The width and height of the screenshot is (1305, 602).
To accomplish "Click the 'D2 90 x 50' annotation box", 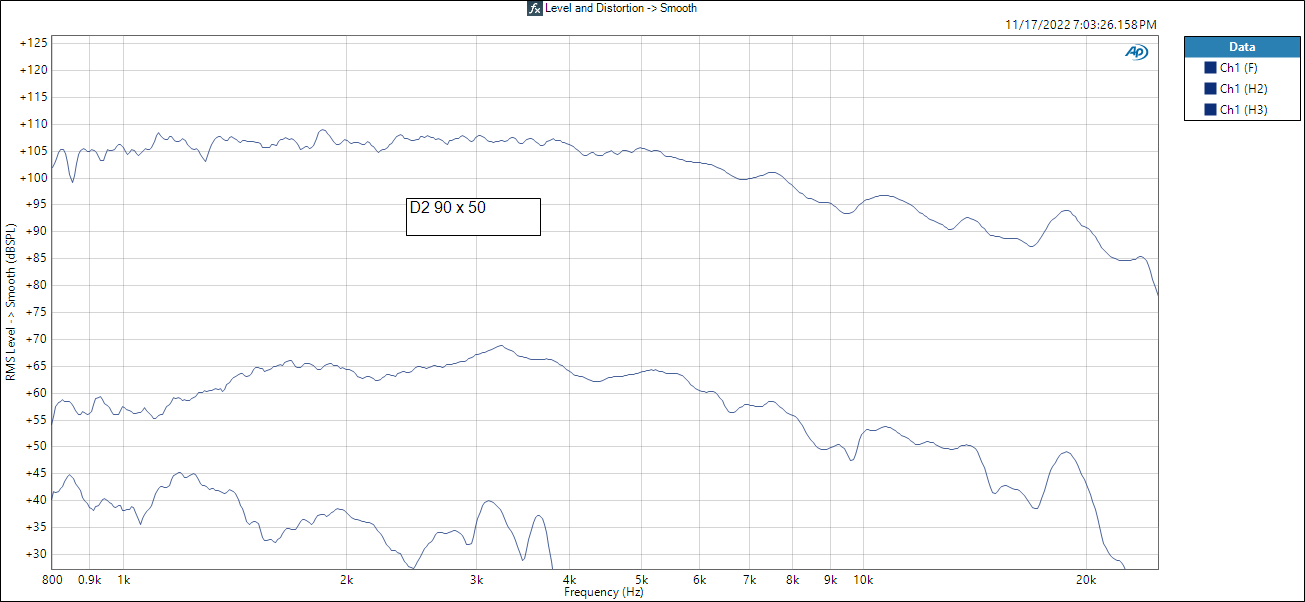I will [473, 217].
